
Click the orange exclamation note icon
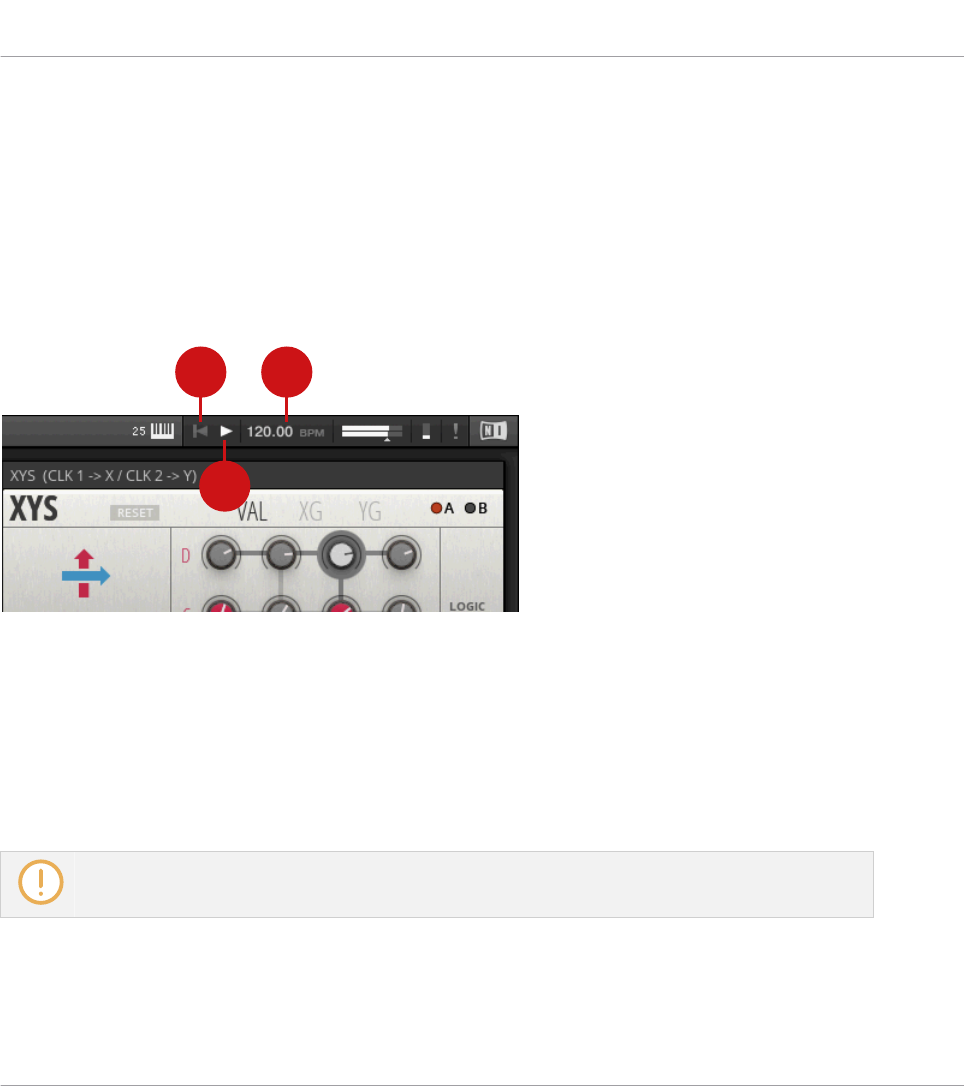[x=41, y=882]
